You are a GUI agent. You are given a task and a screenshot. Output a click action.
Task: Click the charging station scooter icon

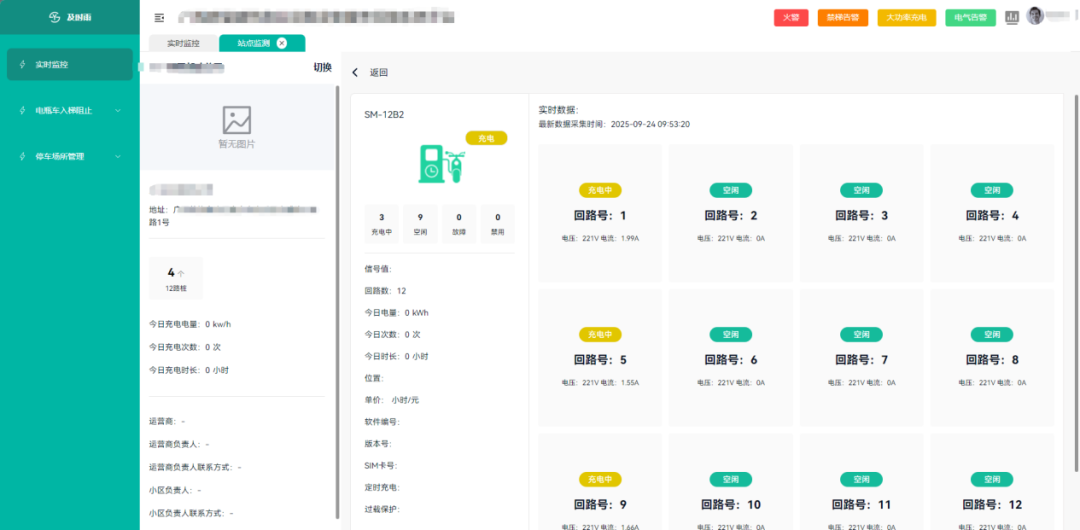[x=440, y=164]
